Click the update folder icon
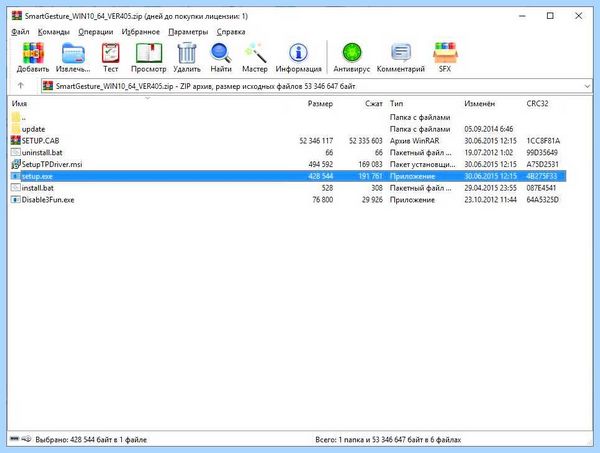Screen dimensions: 600x453 [15, 129]
